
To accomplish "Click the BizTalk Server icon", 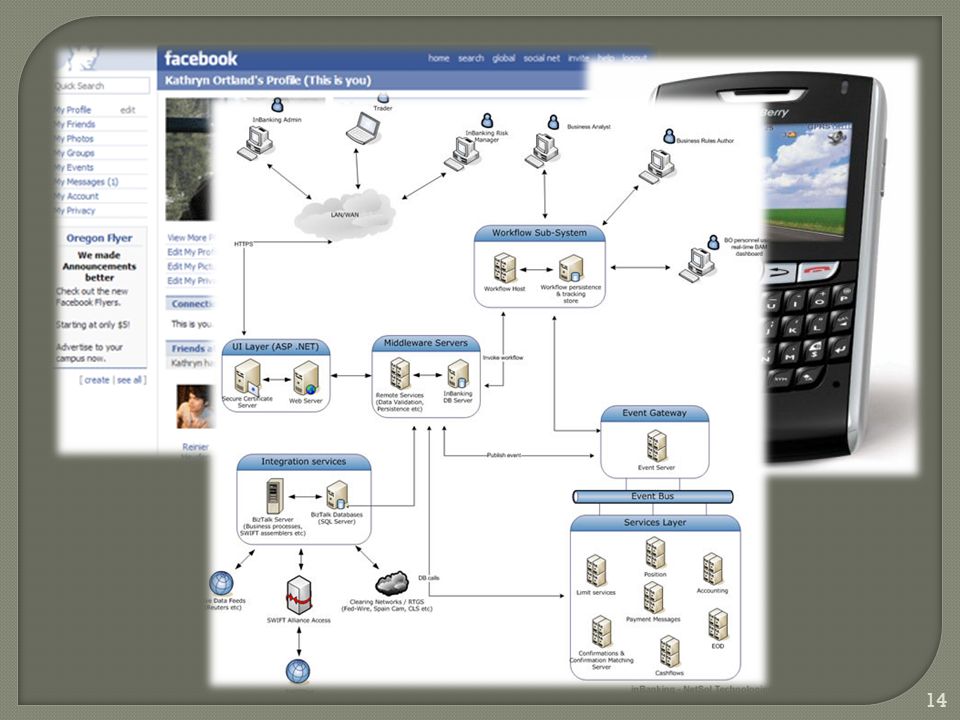I will 274,497.
